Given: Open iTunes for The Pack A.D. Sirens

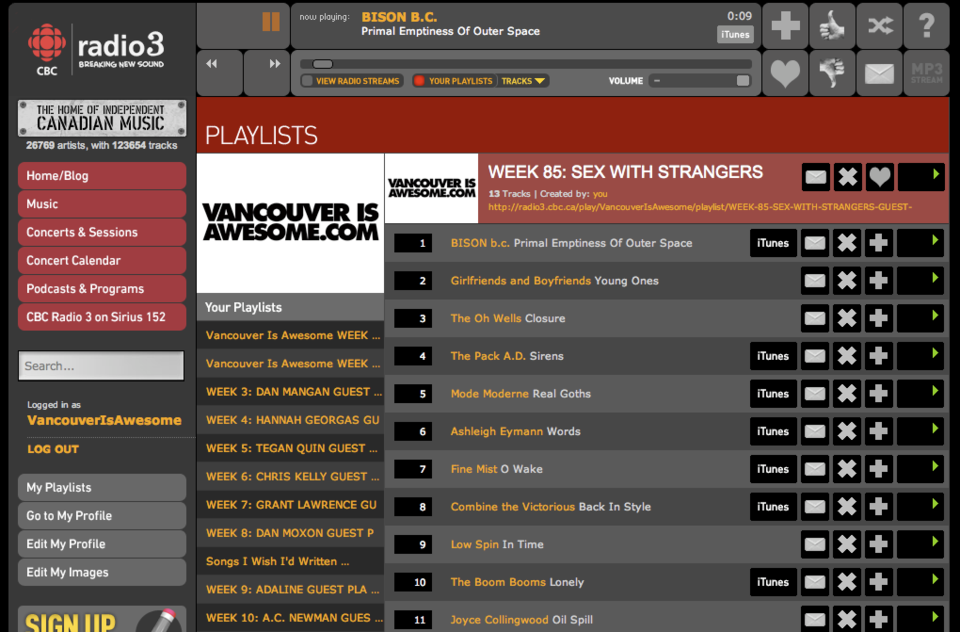Looking at the screenshot, I should 773,356.
